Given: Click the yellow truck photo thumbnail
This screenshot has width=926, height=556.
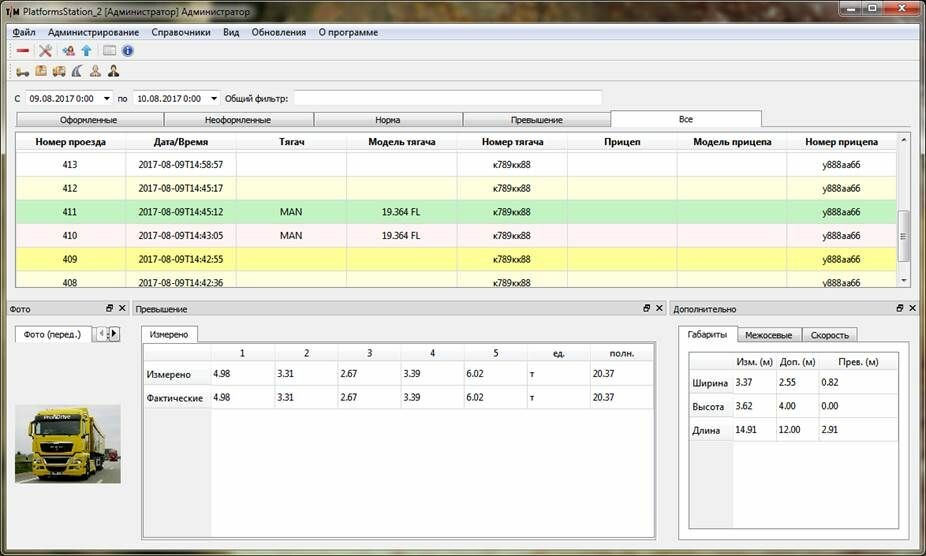Looking at the screenshot, I should pos(68,443).
